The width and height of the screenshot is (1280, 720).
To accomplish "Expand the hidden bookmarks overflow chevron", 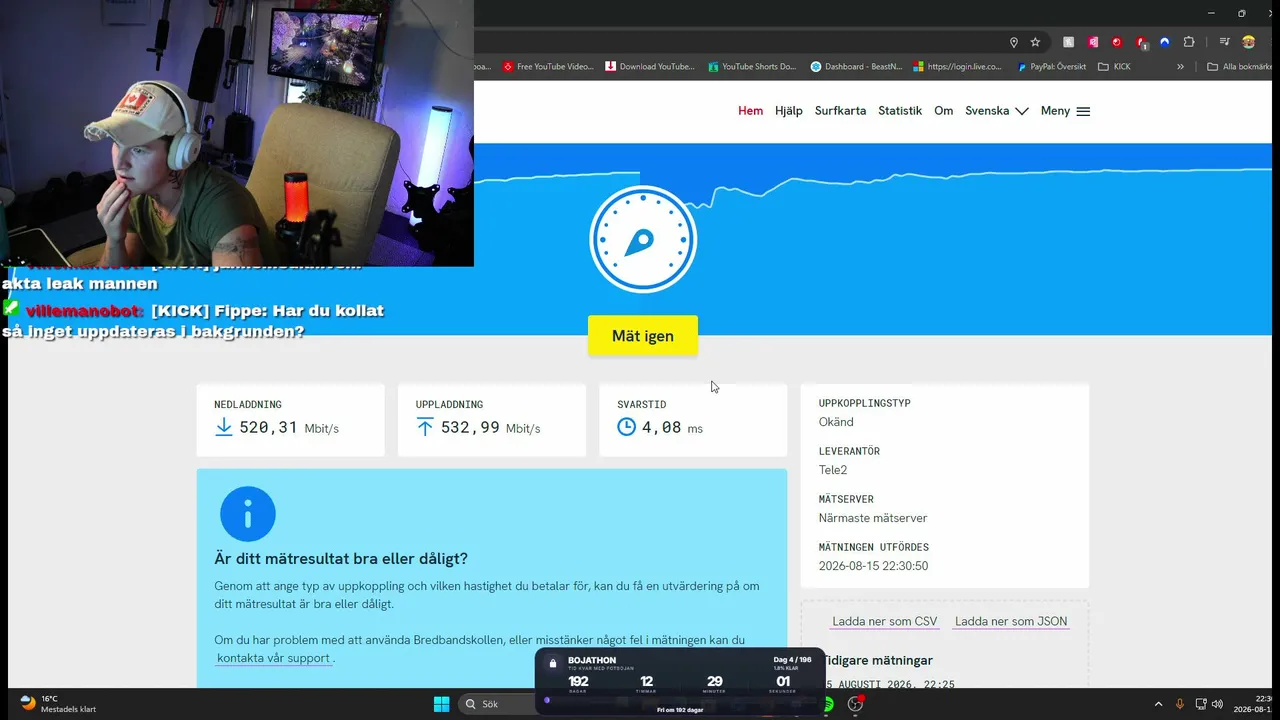I will 1180,67.
